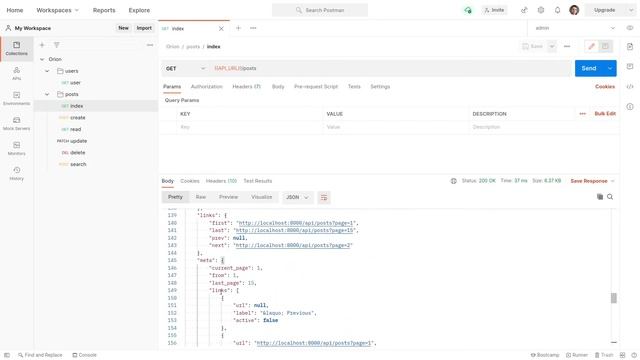Open the Monitors sidebar panel
This screenshot has width=640, height=360.
[x=17, y=148]
